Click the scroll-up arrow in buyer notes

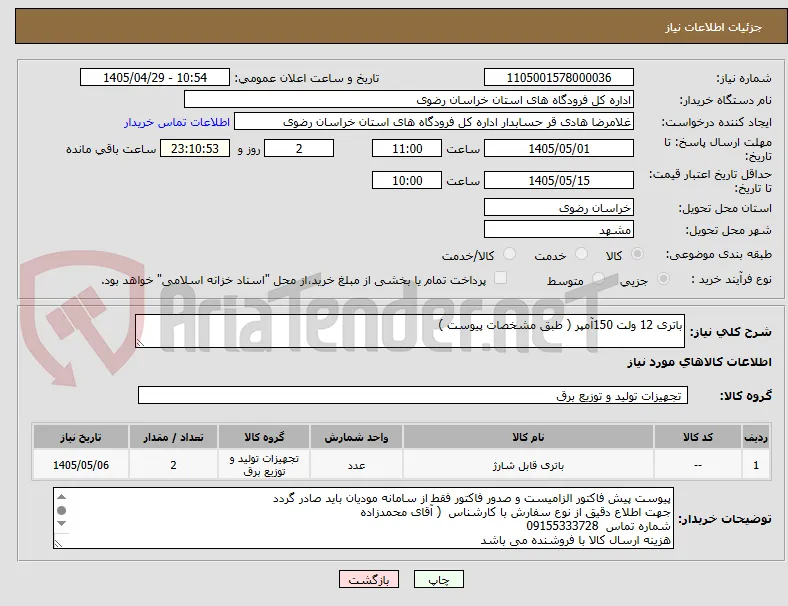click(61, 497)
